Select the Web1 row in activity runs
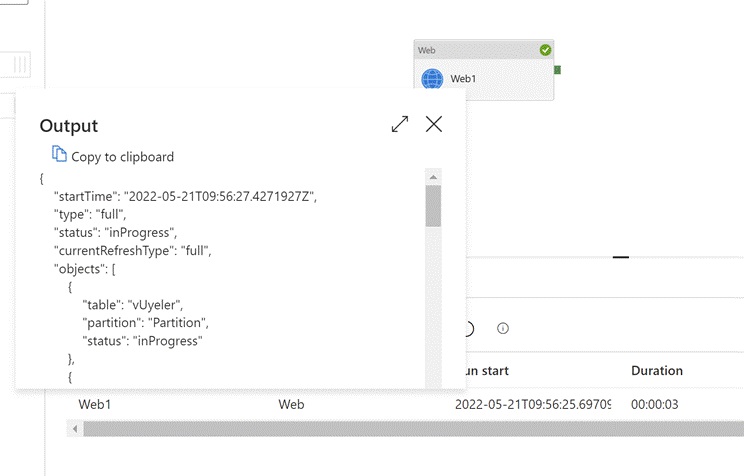Viewport: 744px width, 476px height. (x=94, y=404)
